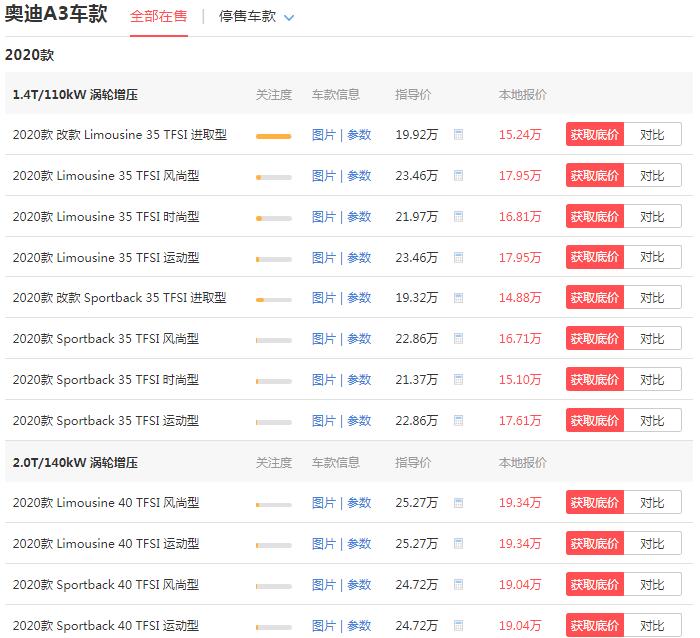Open calculator icon for Limousine 35 TFSI 时尚型
700x638 pixels.
[x=458, y=217]
